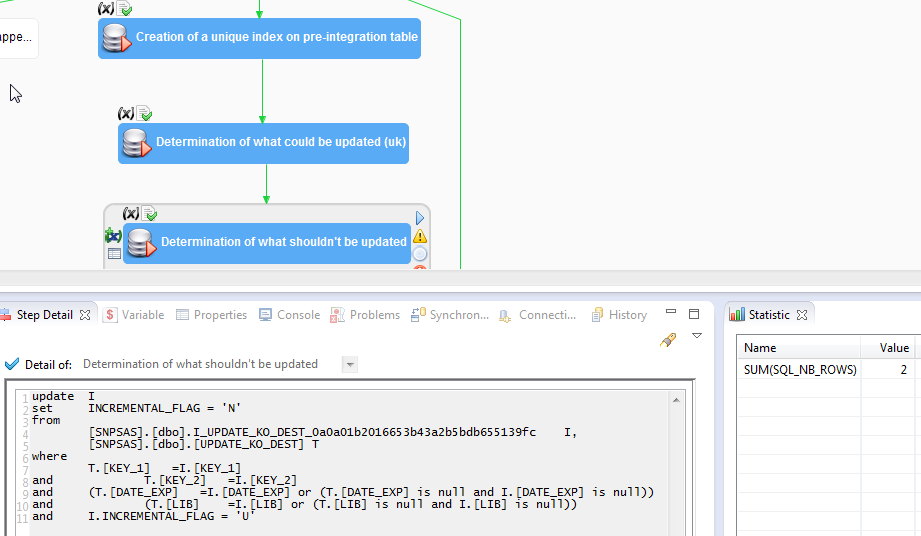
Task: Switch to the Problems tab
Action: pos(365,315)
